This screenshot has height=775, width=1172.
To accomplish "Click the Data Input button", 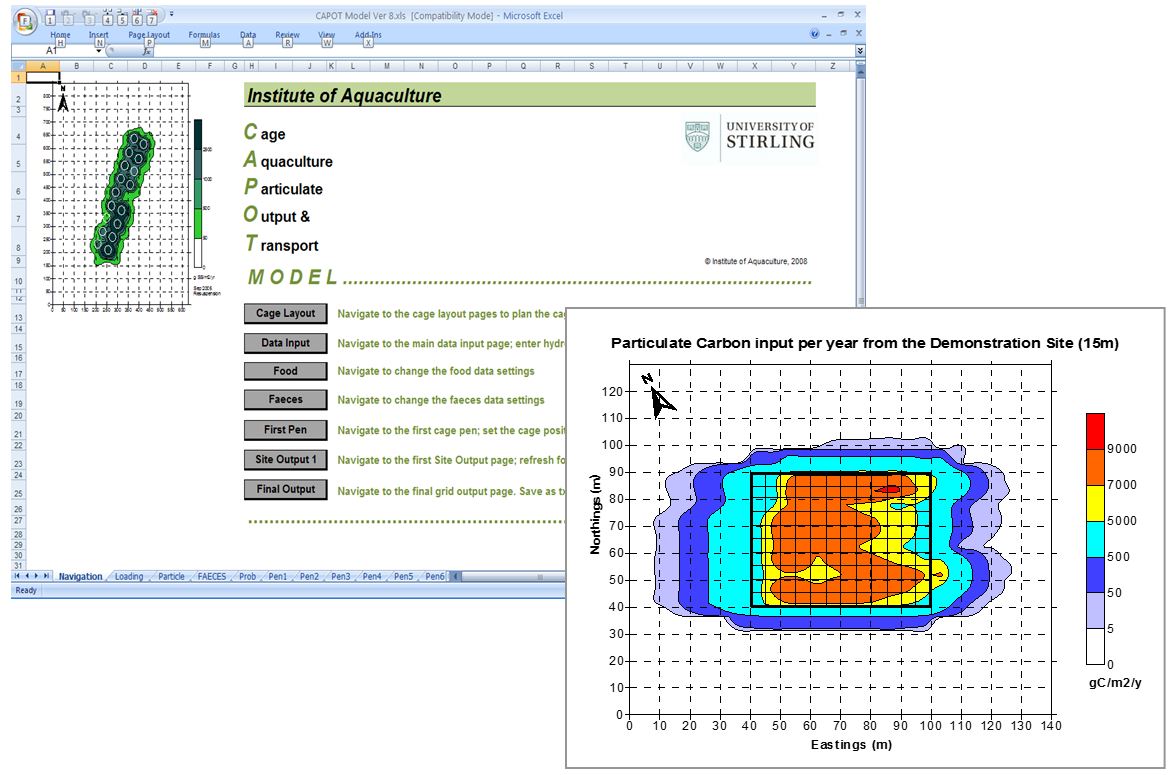I will 286,343.
